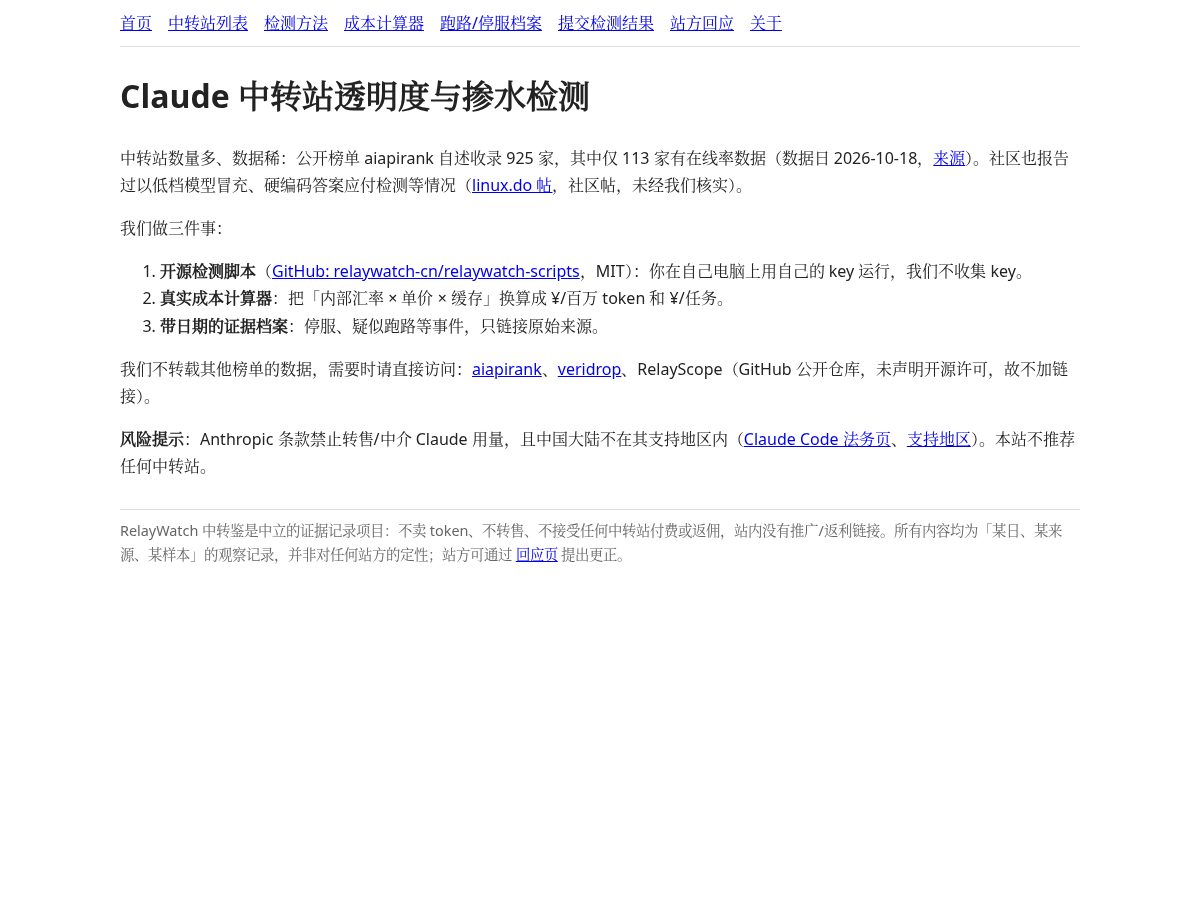Open the 检测方法 page
This screenshot has width=1200, height=900.
[x=296, y=23]
